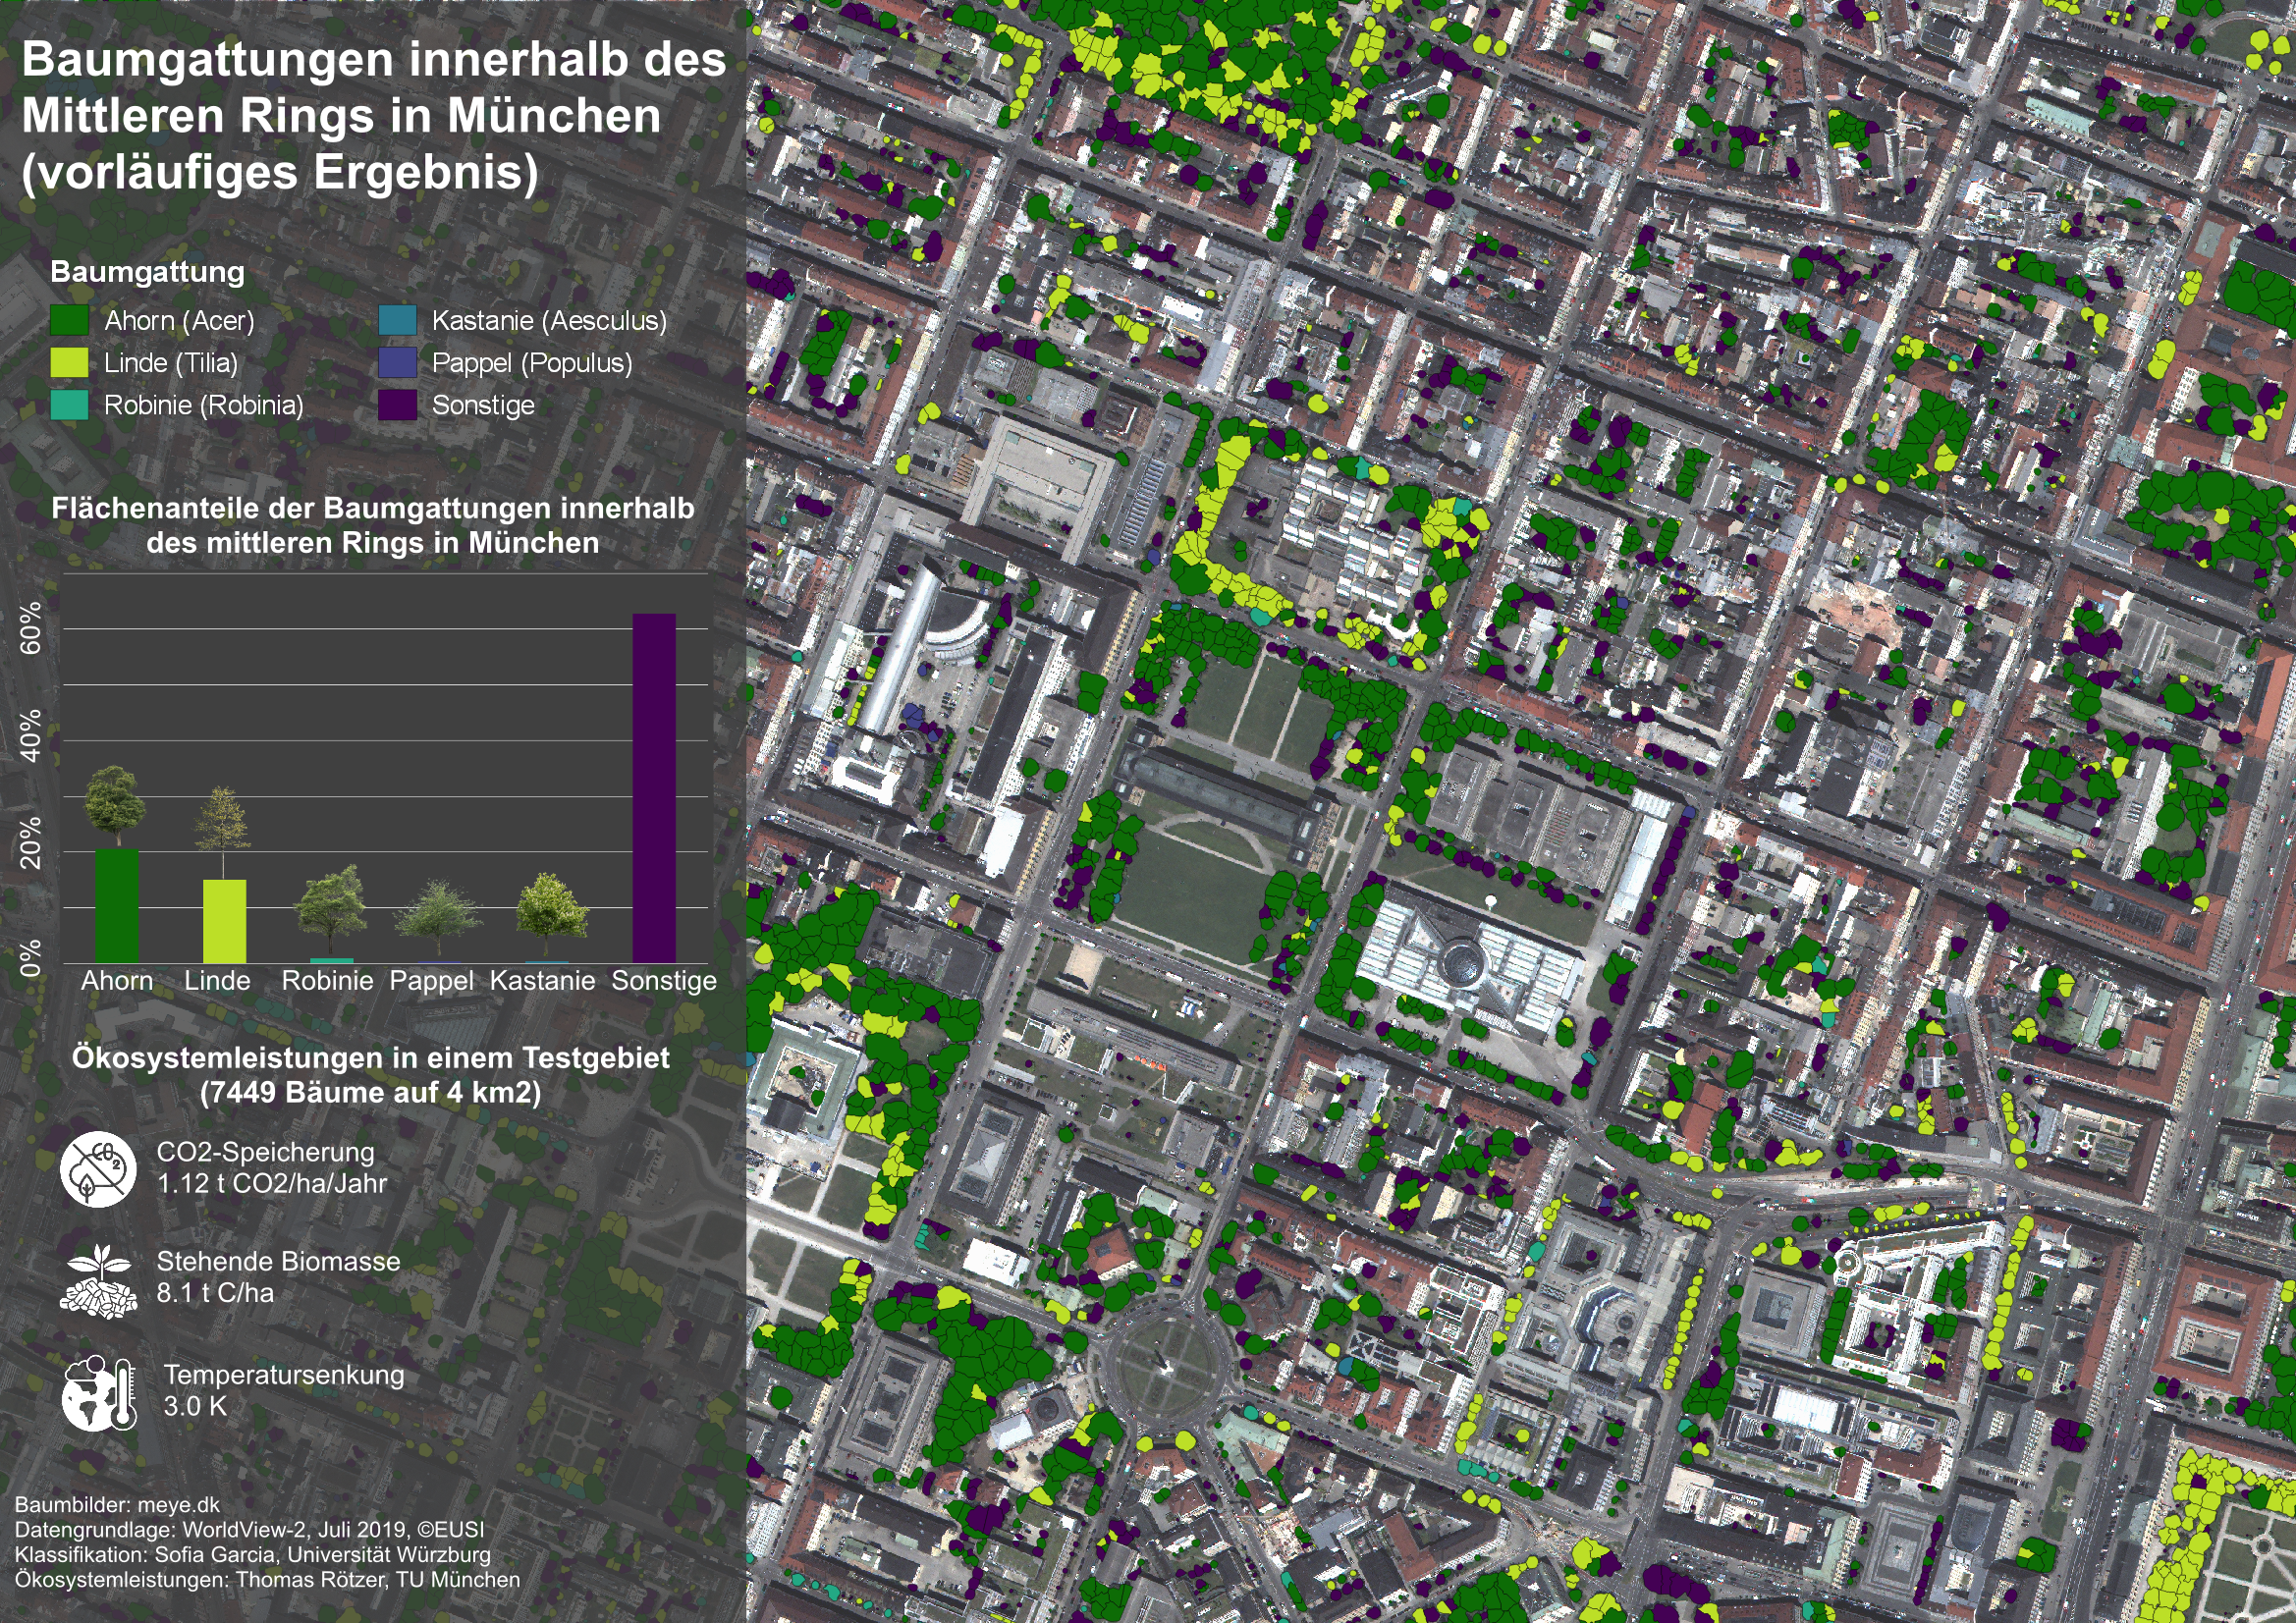Screen dimensions: 2296x1623
Task: Click the Linde (Tilia) yellow-green legend swatch
Action: (x=69, y=362)
